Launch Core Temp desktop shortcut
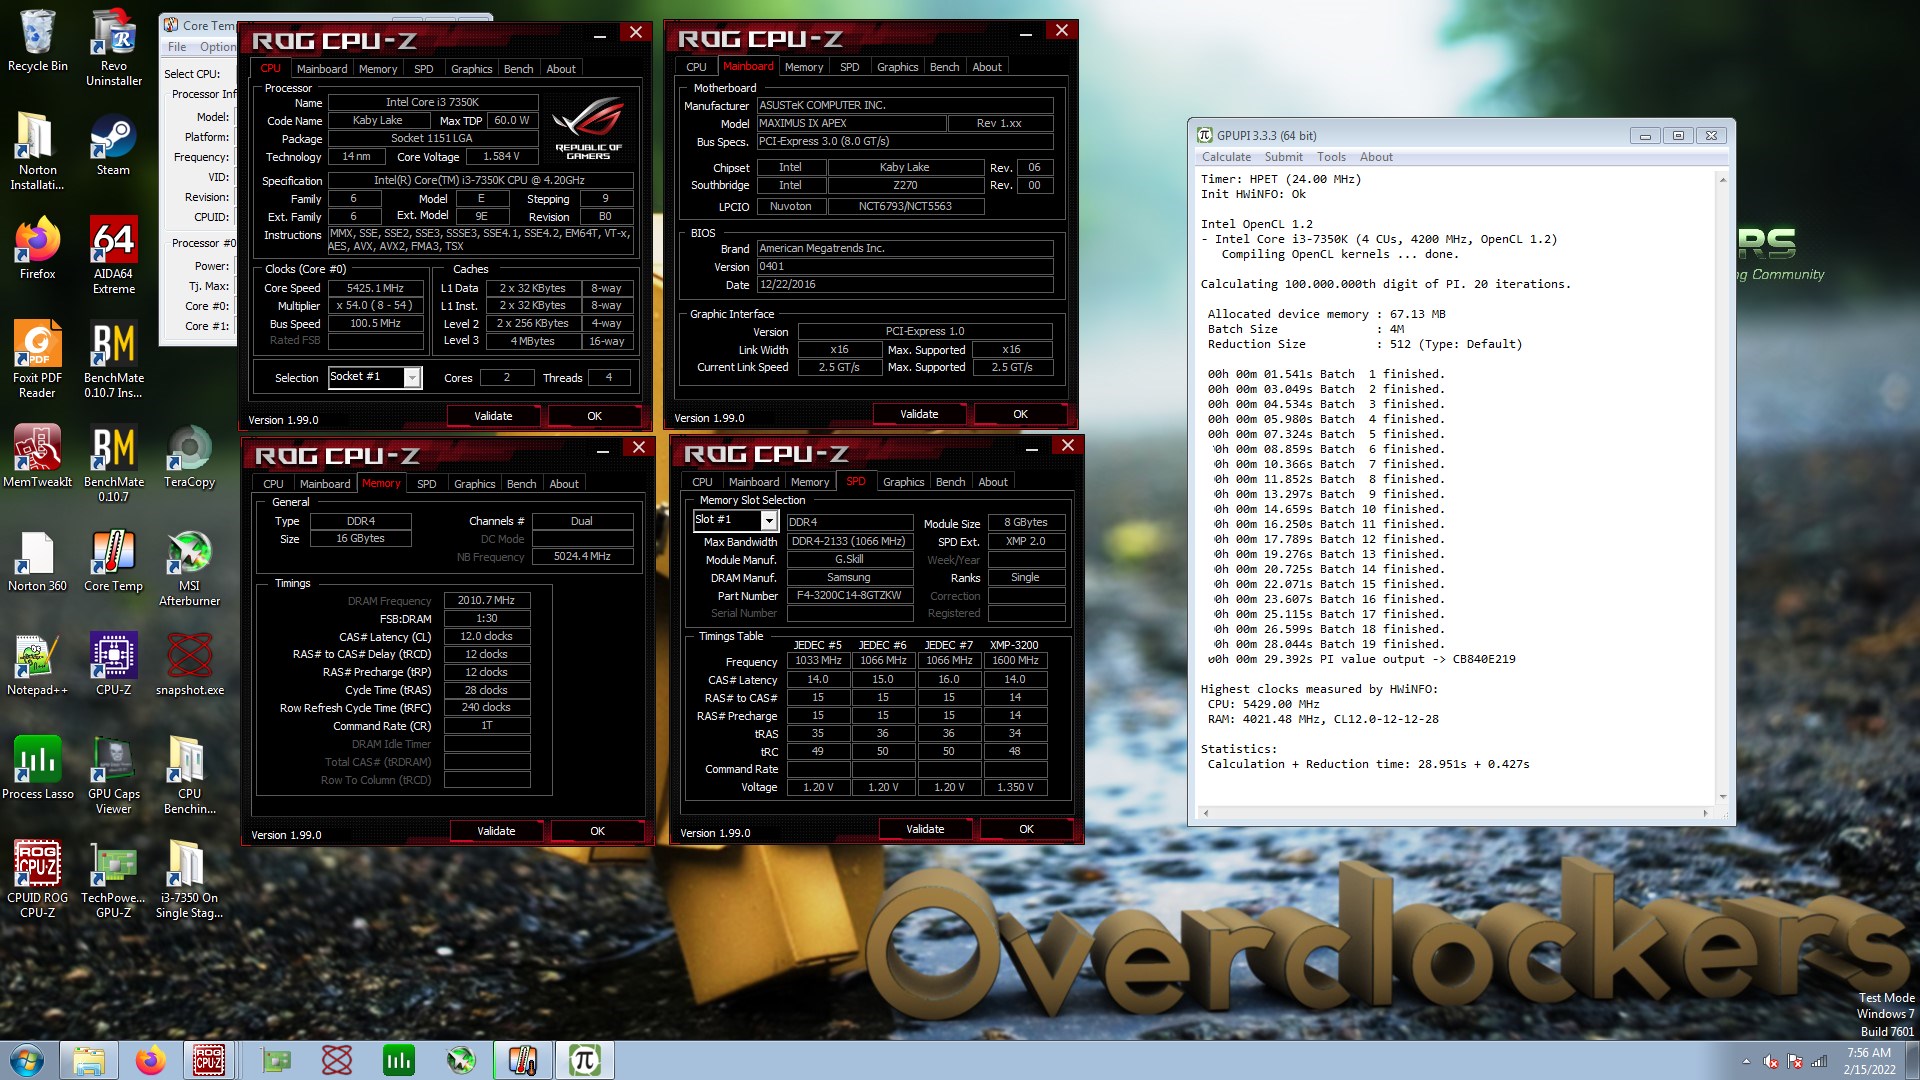 (114, 561)
